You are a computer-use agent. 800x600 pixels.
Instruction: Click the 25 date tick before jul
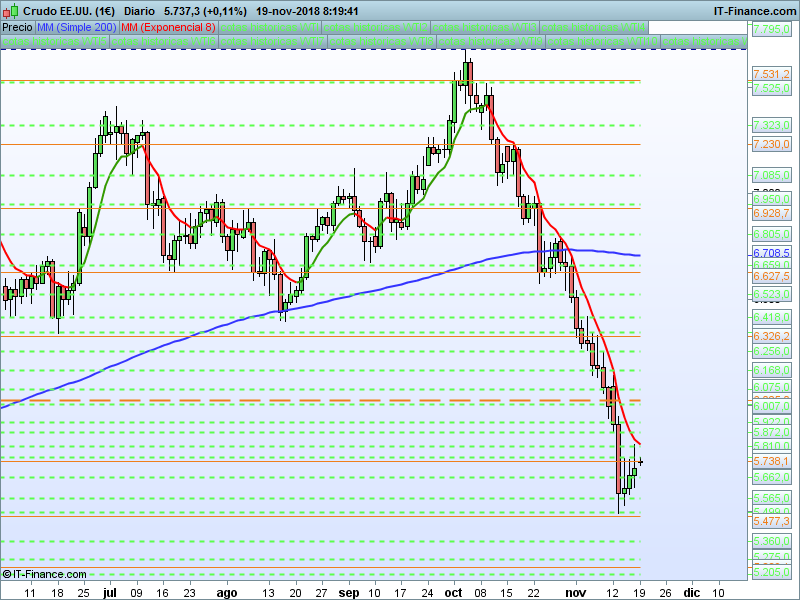point(84,593)
